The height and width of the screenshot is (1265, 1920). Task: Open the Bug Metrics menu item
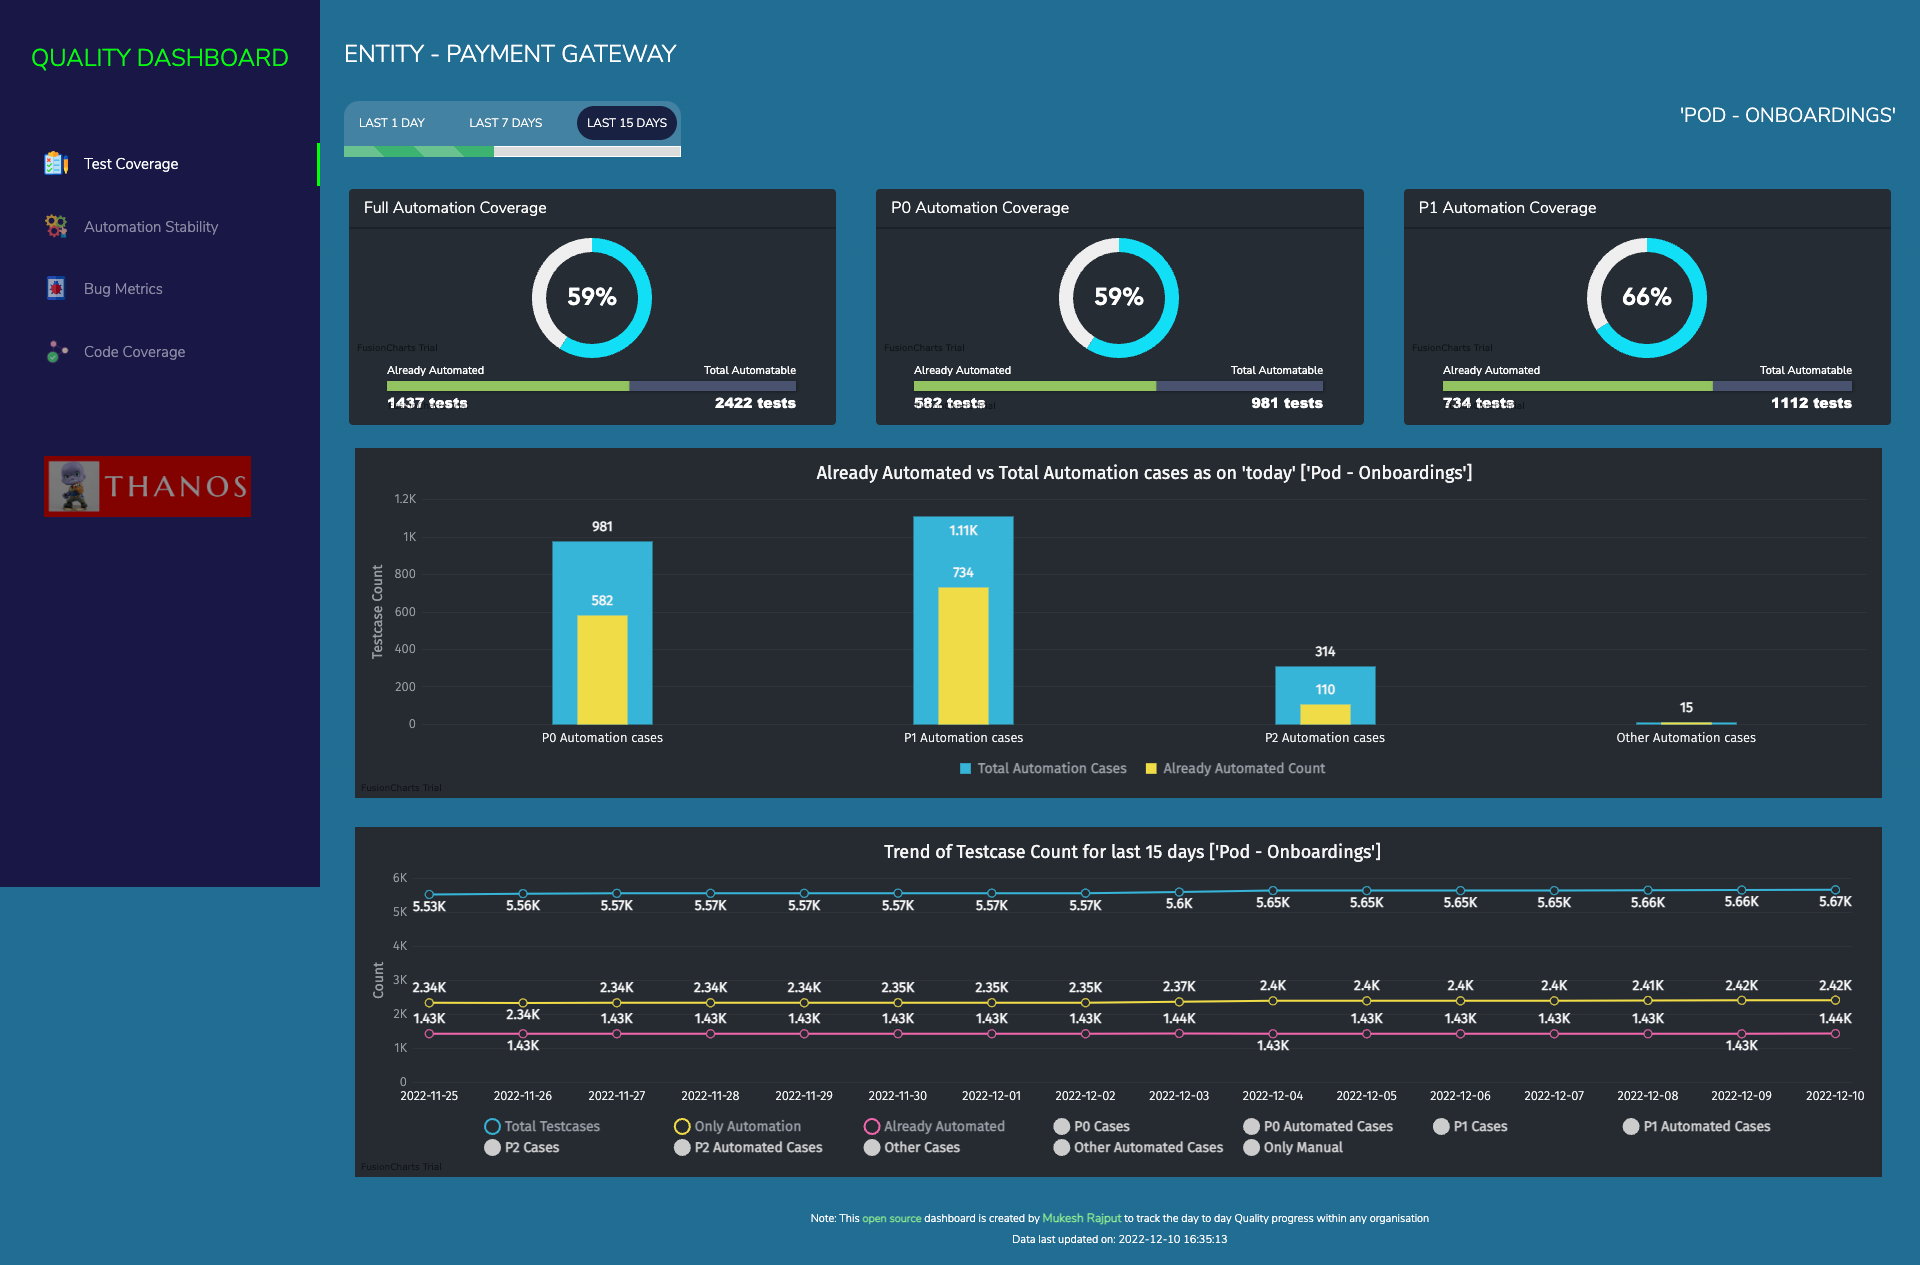click(x=123, y=288)
